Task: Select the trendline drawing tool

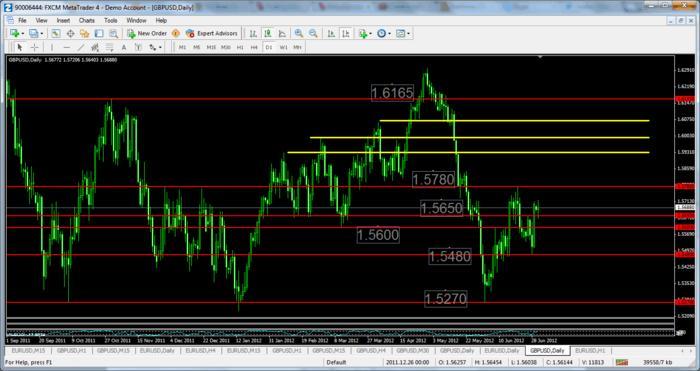Action: 81,47
